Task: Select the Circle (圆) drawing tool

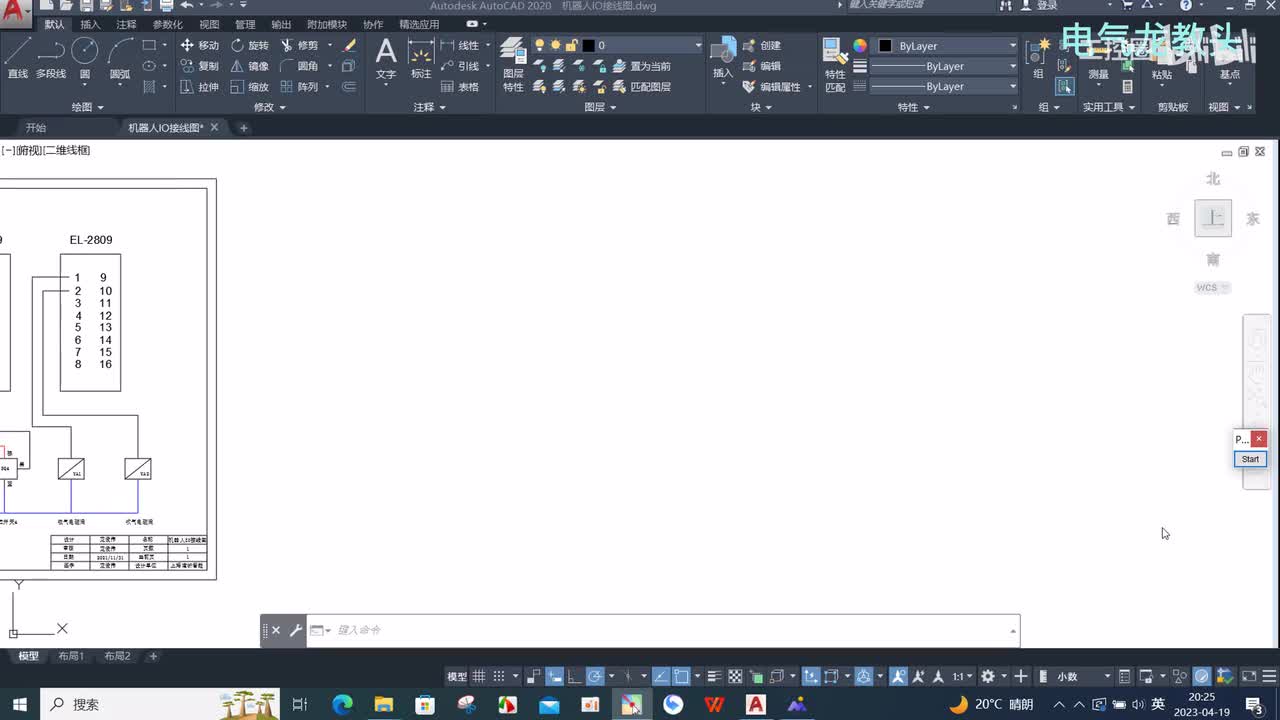Action: pyautogui.click(x=85, y=59)
